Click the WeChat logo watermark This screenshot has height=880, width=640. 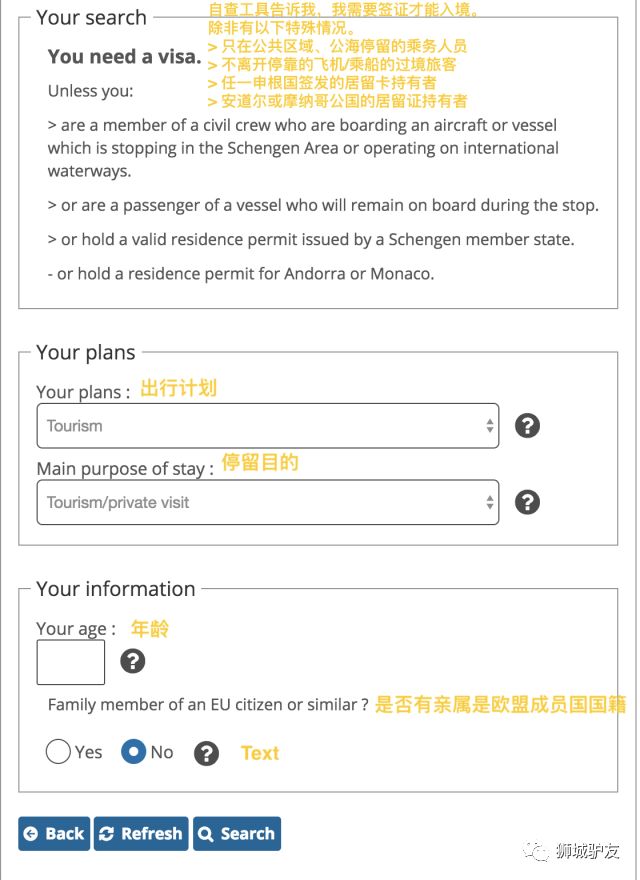pyautogui.click(x=541, y=851)
